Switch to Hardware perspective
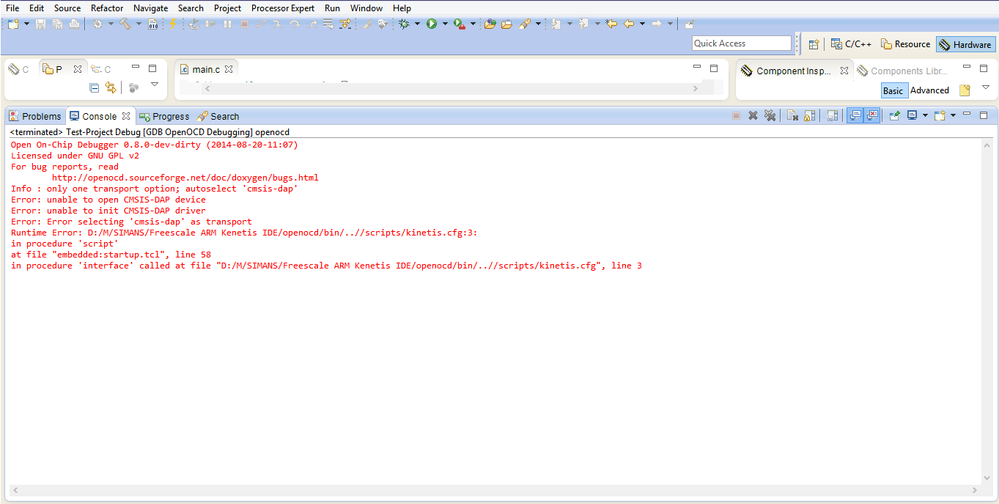 [965, 44]
